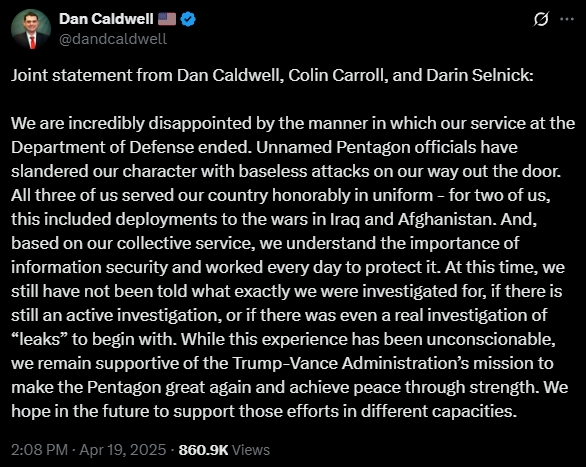Open the @dandcaldwell handle link

pos(113,39)
